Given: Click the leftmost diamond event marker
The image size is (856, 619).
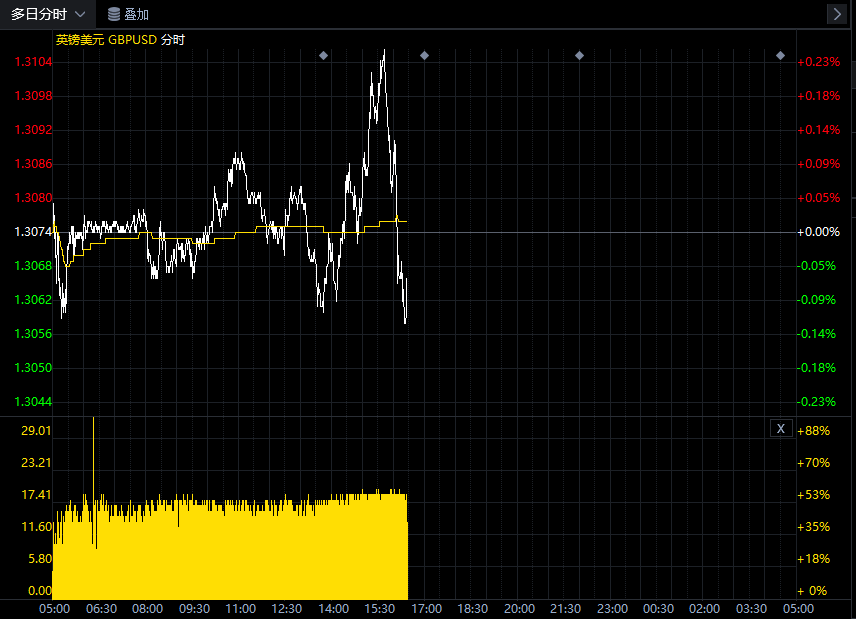Looking at the screenshot, I should coord(323,55).
